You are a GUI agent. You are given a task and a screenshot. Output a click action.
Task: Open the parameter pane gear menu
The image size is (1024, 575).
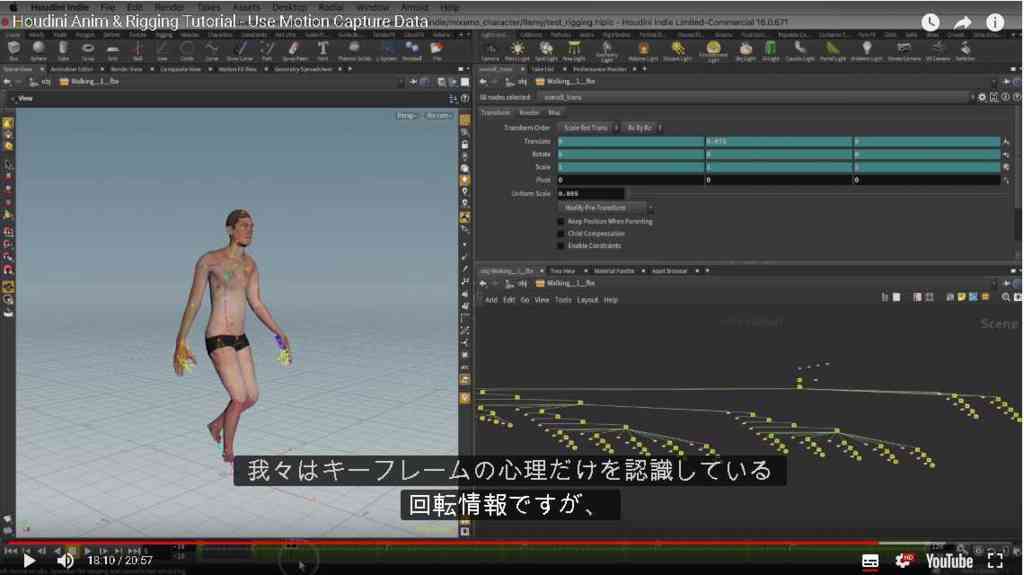click(982, 97)
